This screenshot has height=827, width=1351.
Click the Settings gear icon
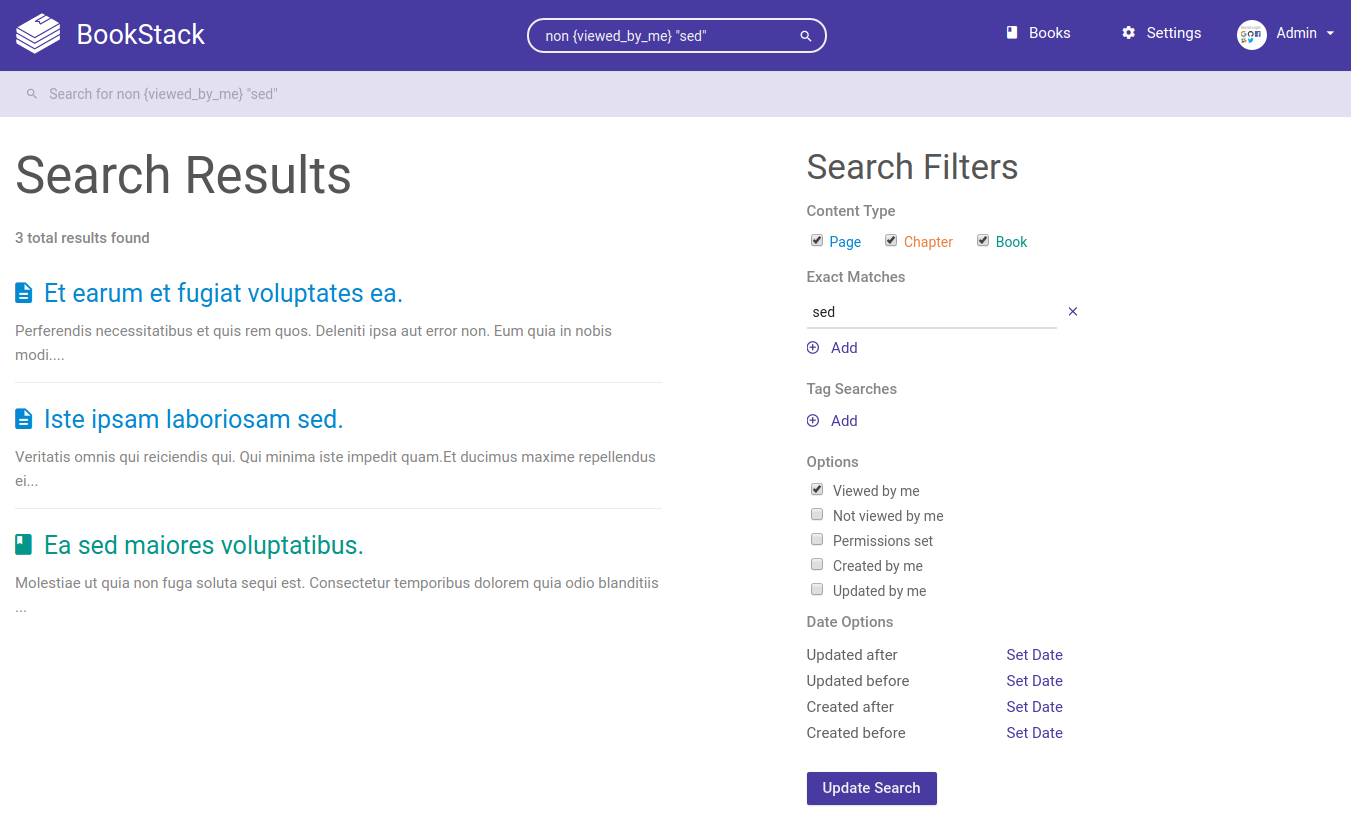[x=1128, y=33]
